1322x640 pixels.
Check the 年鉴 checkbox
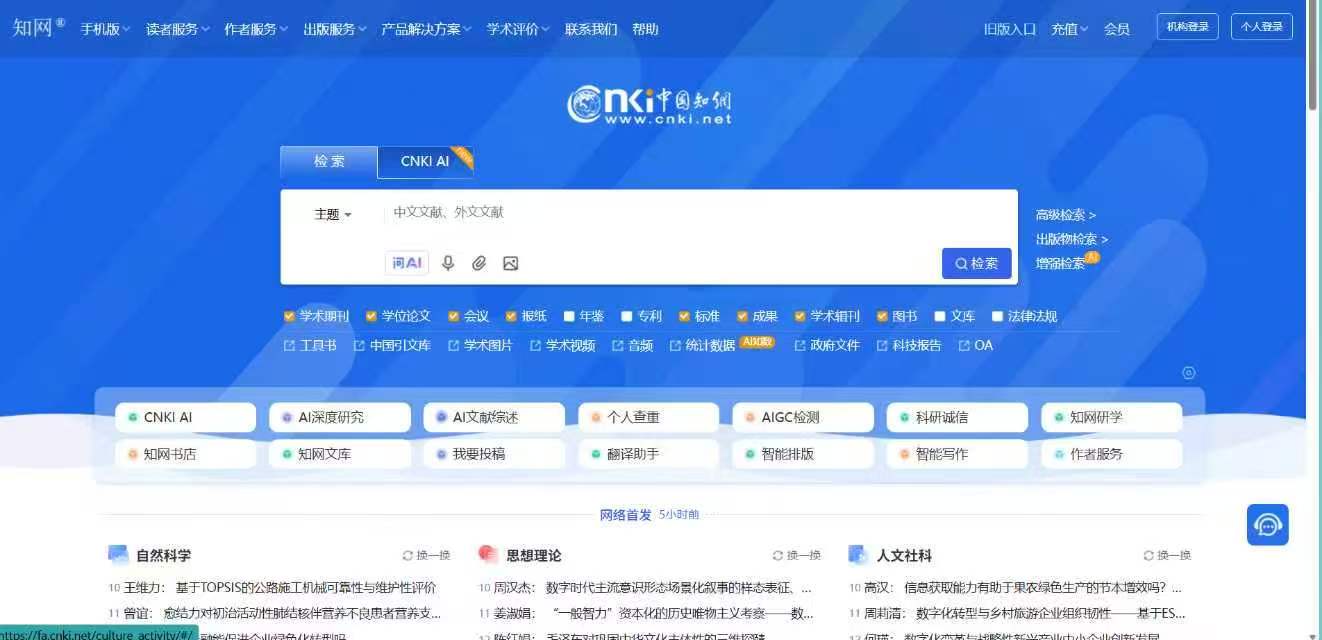[569, 316]
